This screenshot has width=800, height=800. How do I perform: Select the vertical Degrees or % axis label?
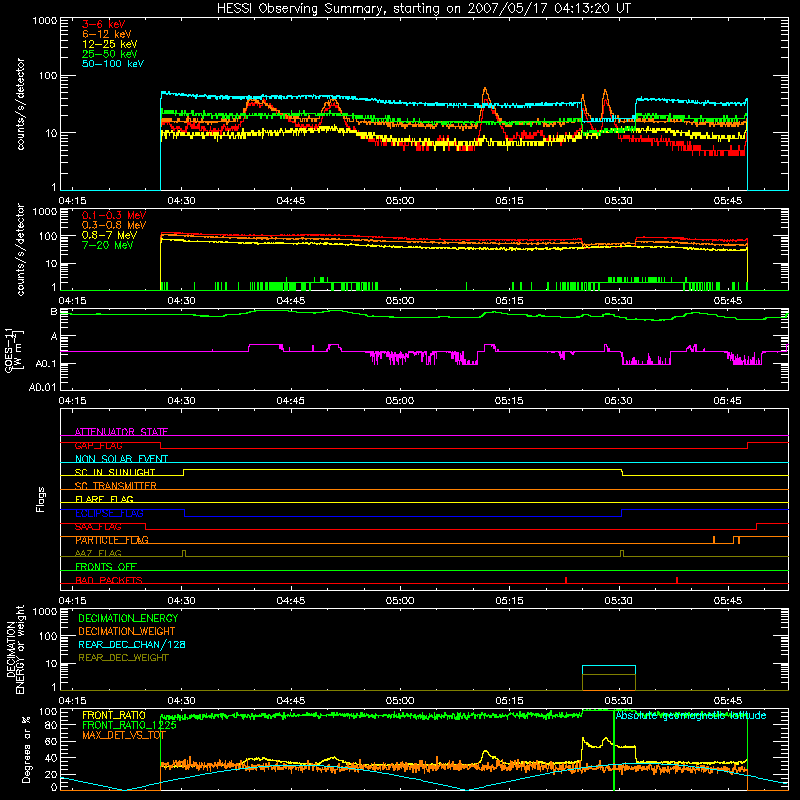click(x=26, y=749)
